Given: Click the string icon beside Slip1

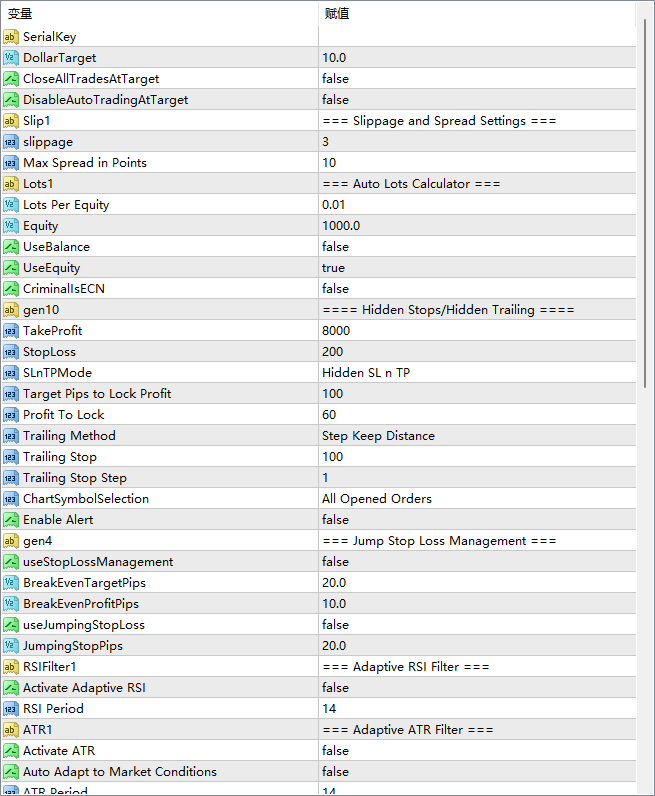Looking at the screenshot, I should pyautogui.click(x=11, y=121).
